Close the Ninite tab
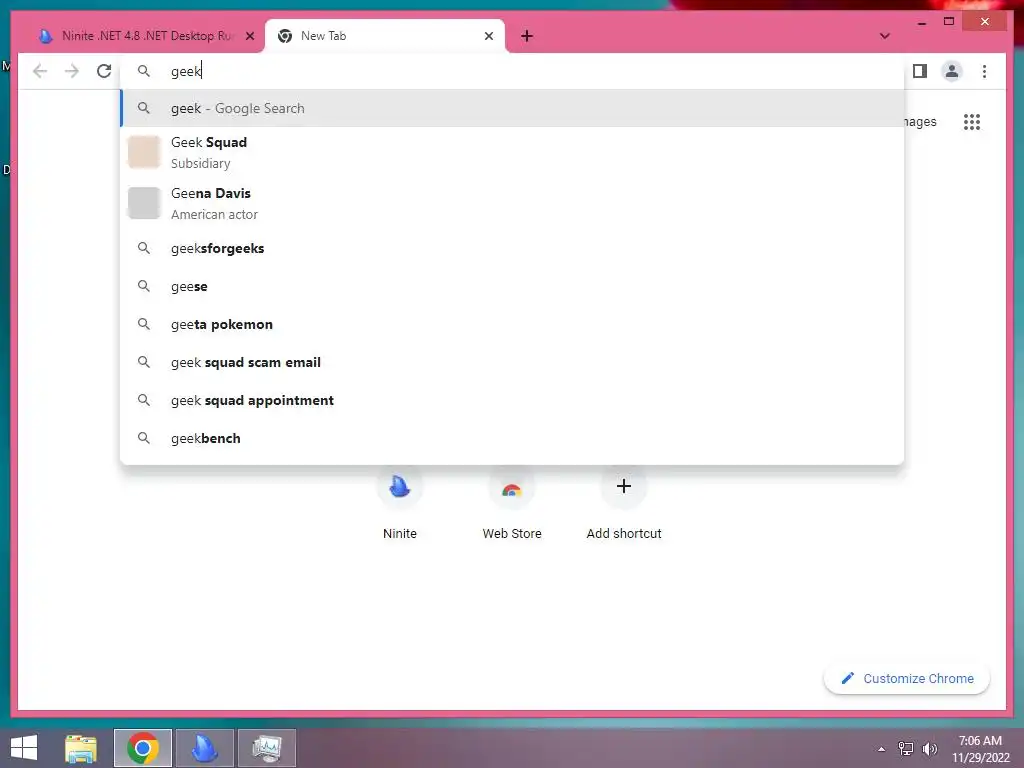Viewport: 1024px width, 768px height. click(249, 36)
